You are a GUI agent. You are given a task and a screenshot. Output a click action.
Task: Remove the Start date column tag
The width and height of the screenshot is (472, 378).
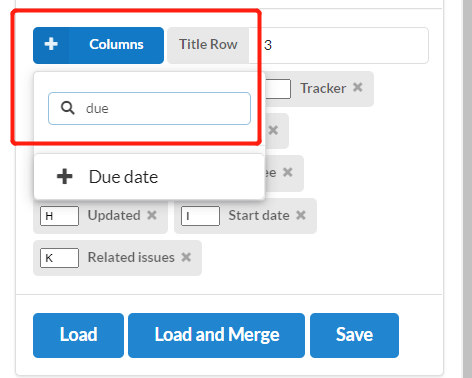coord(301,215)
